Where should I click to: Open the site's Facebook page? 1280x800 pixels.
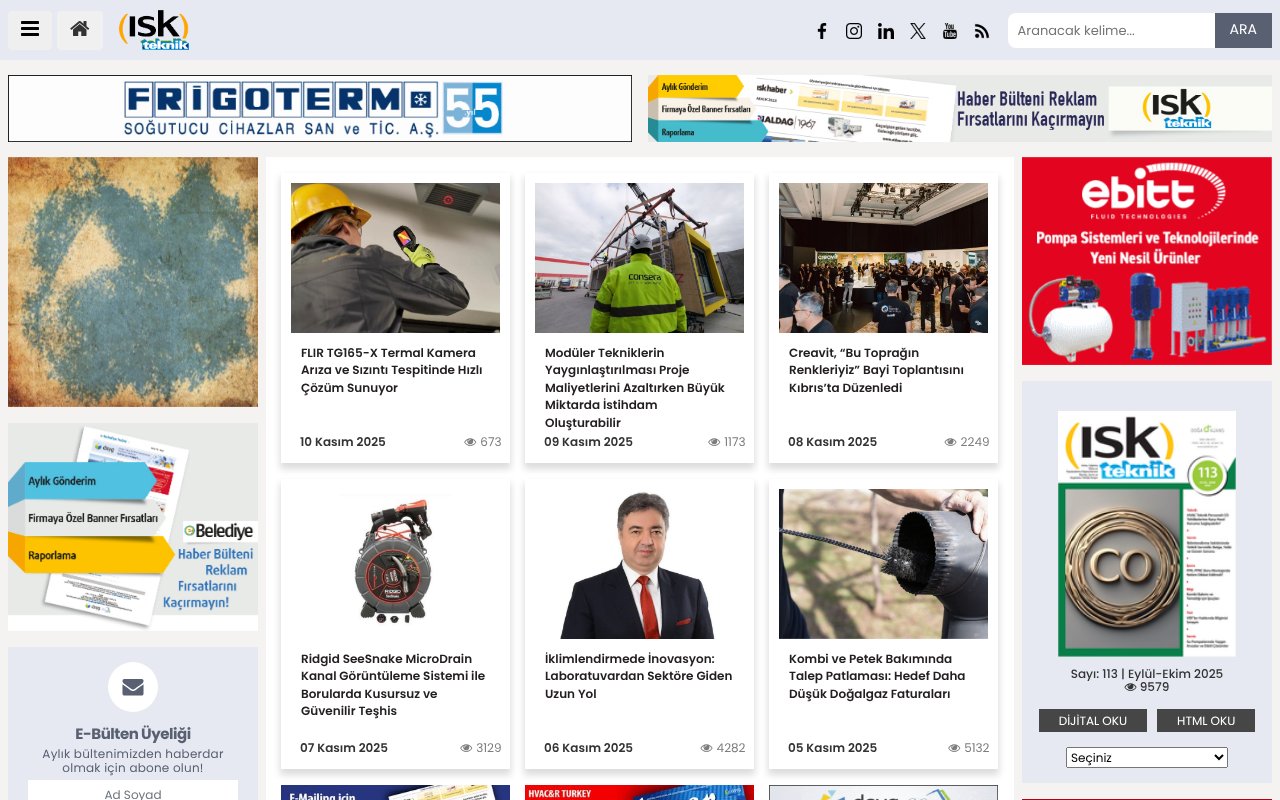click(x=822, y=31)
